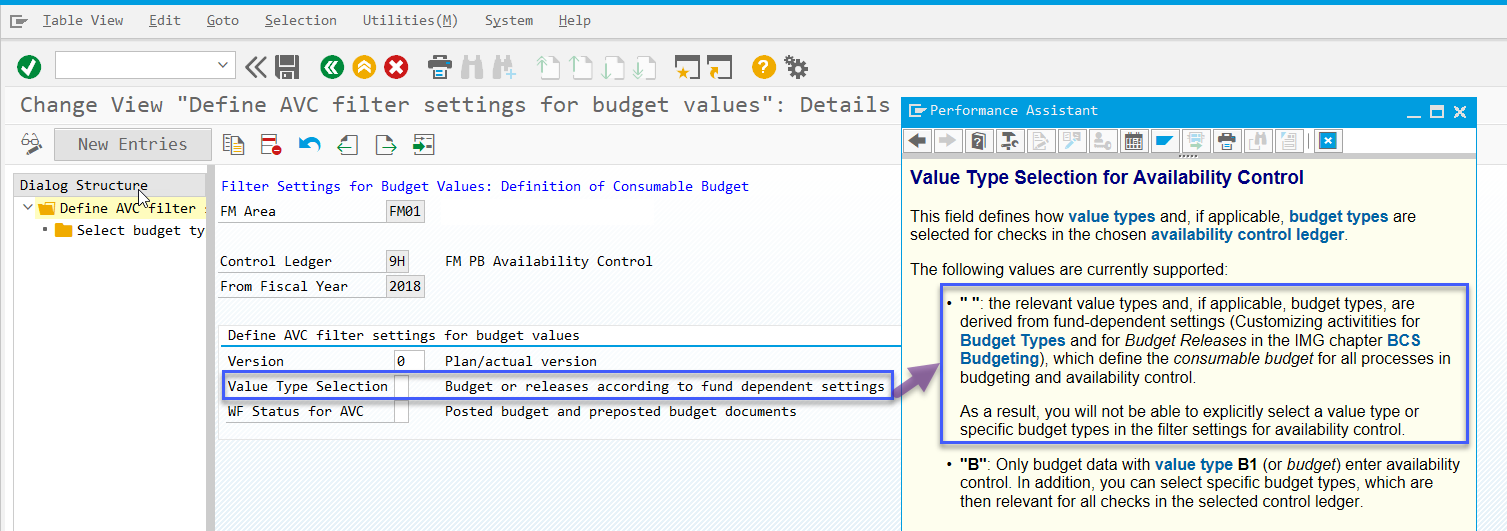
Task: Open the first 'value types' link
Action: [1111, 216]
